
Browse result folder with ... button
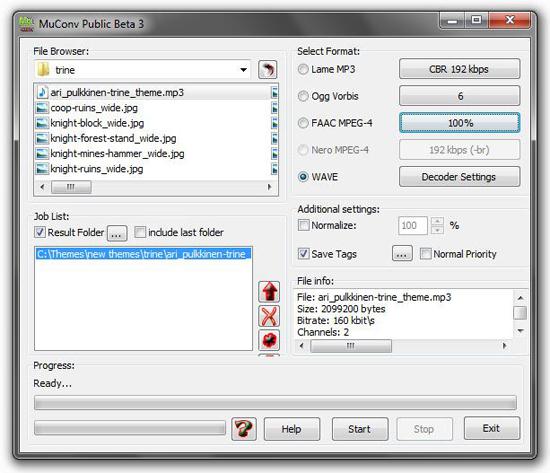[x=117, y=233]
